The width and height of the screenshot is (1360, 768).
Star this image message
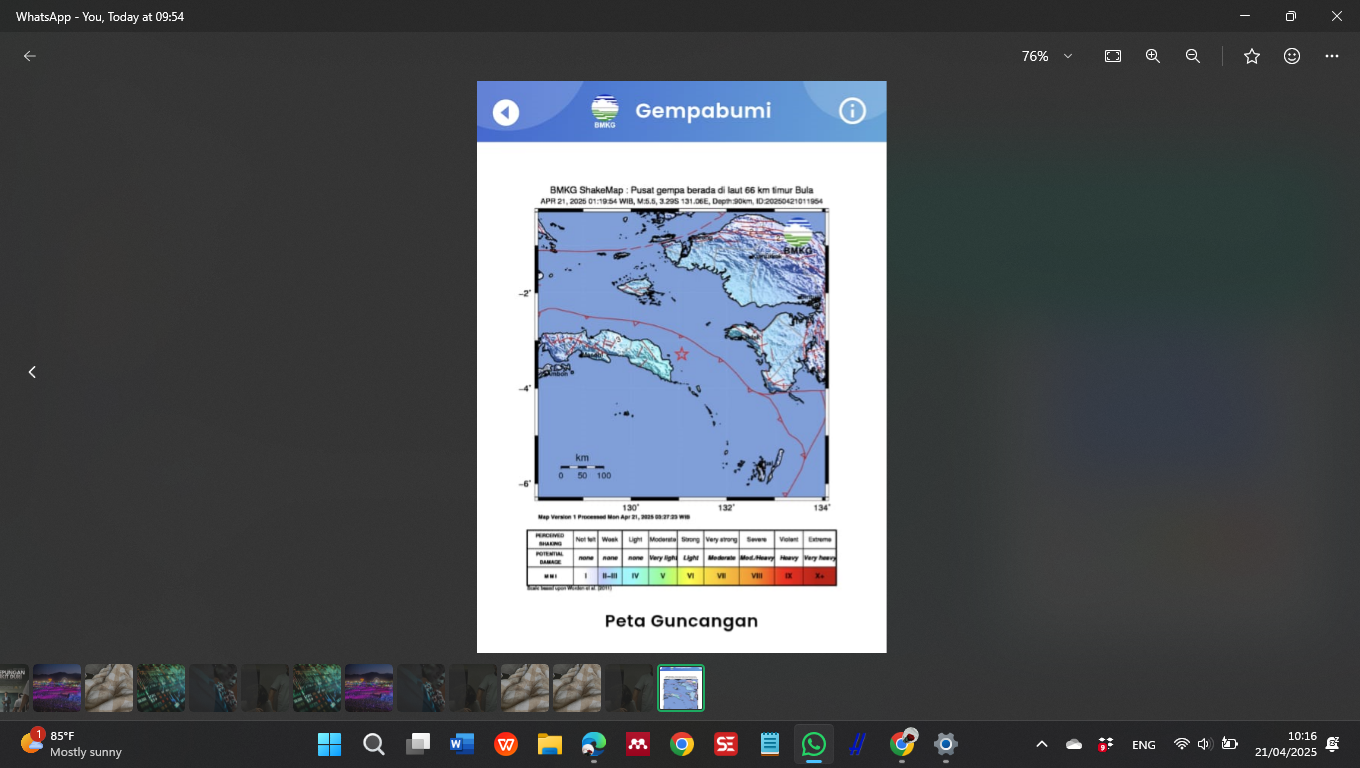tap(1252, 56)
